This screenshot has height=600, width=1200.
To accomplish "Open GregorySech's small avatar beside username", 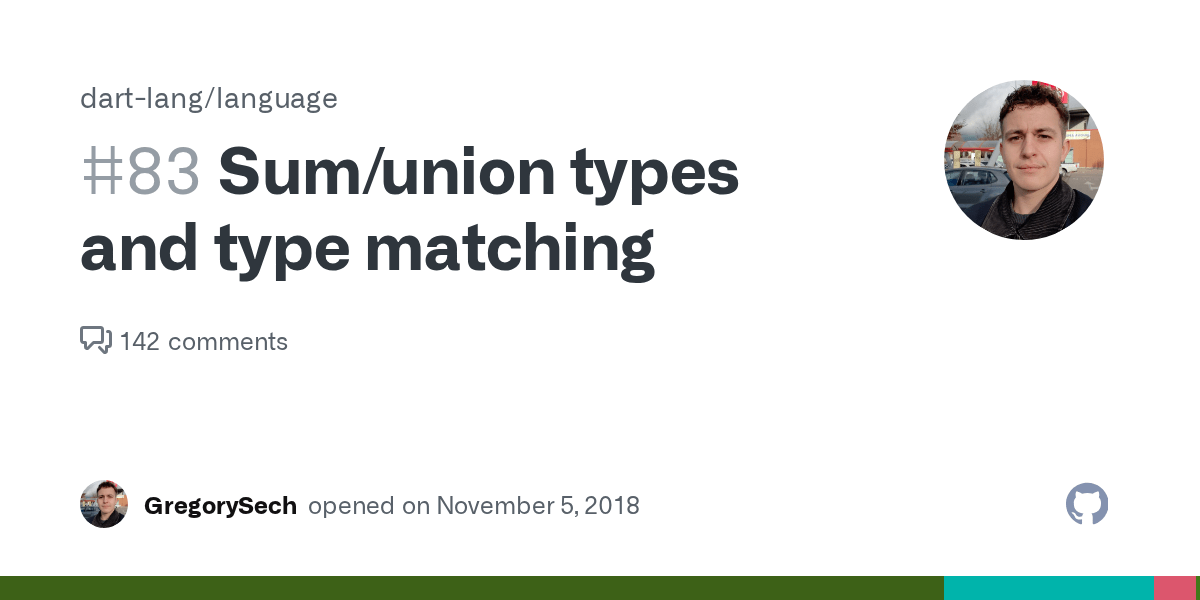I will click(x=104, y=504).
